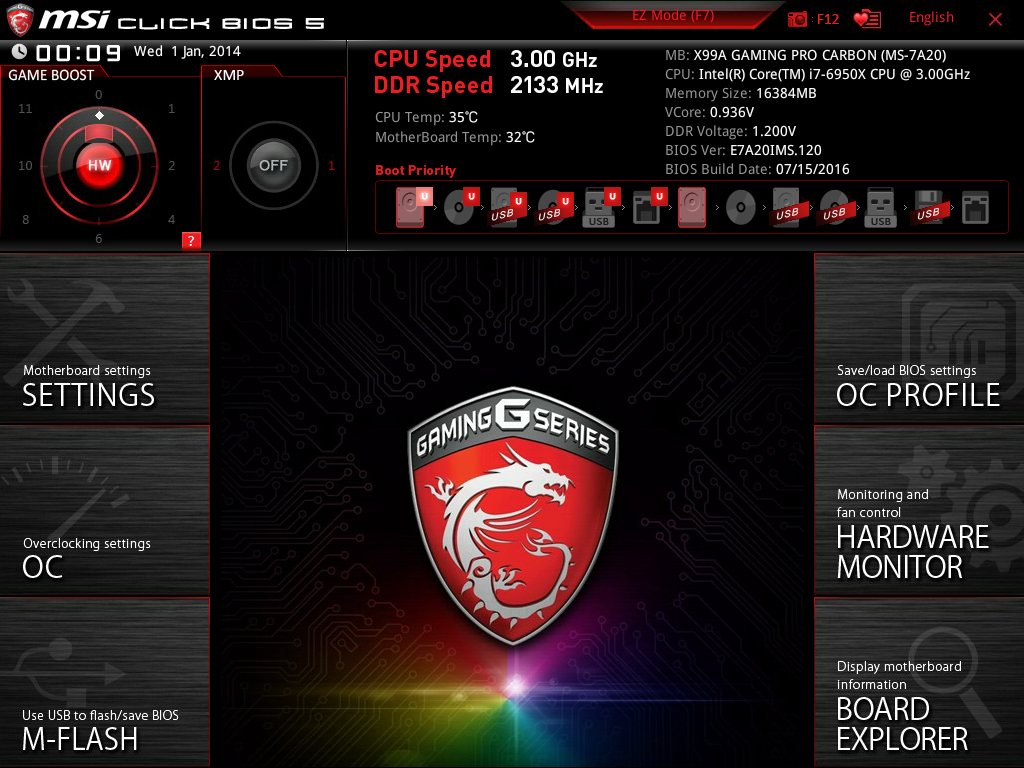Select the legacy USB key boot icon
The image size is (1024, 768).
(880, 208)
